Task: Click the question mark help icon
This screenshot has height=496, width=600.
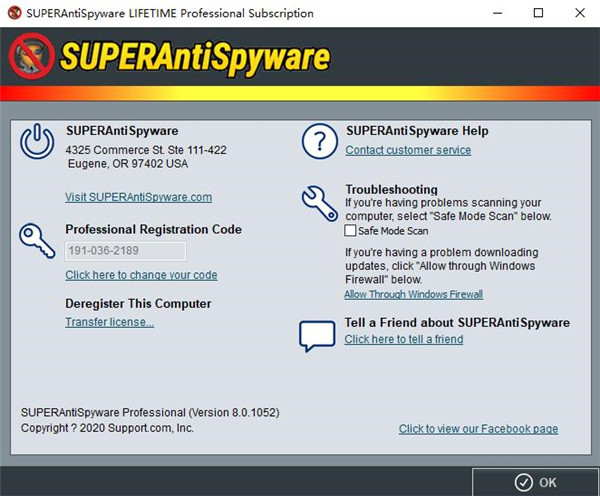Action: 320,141
